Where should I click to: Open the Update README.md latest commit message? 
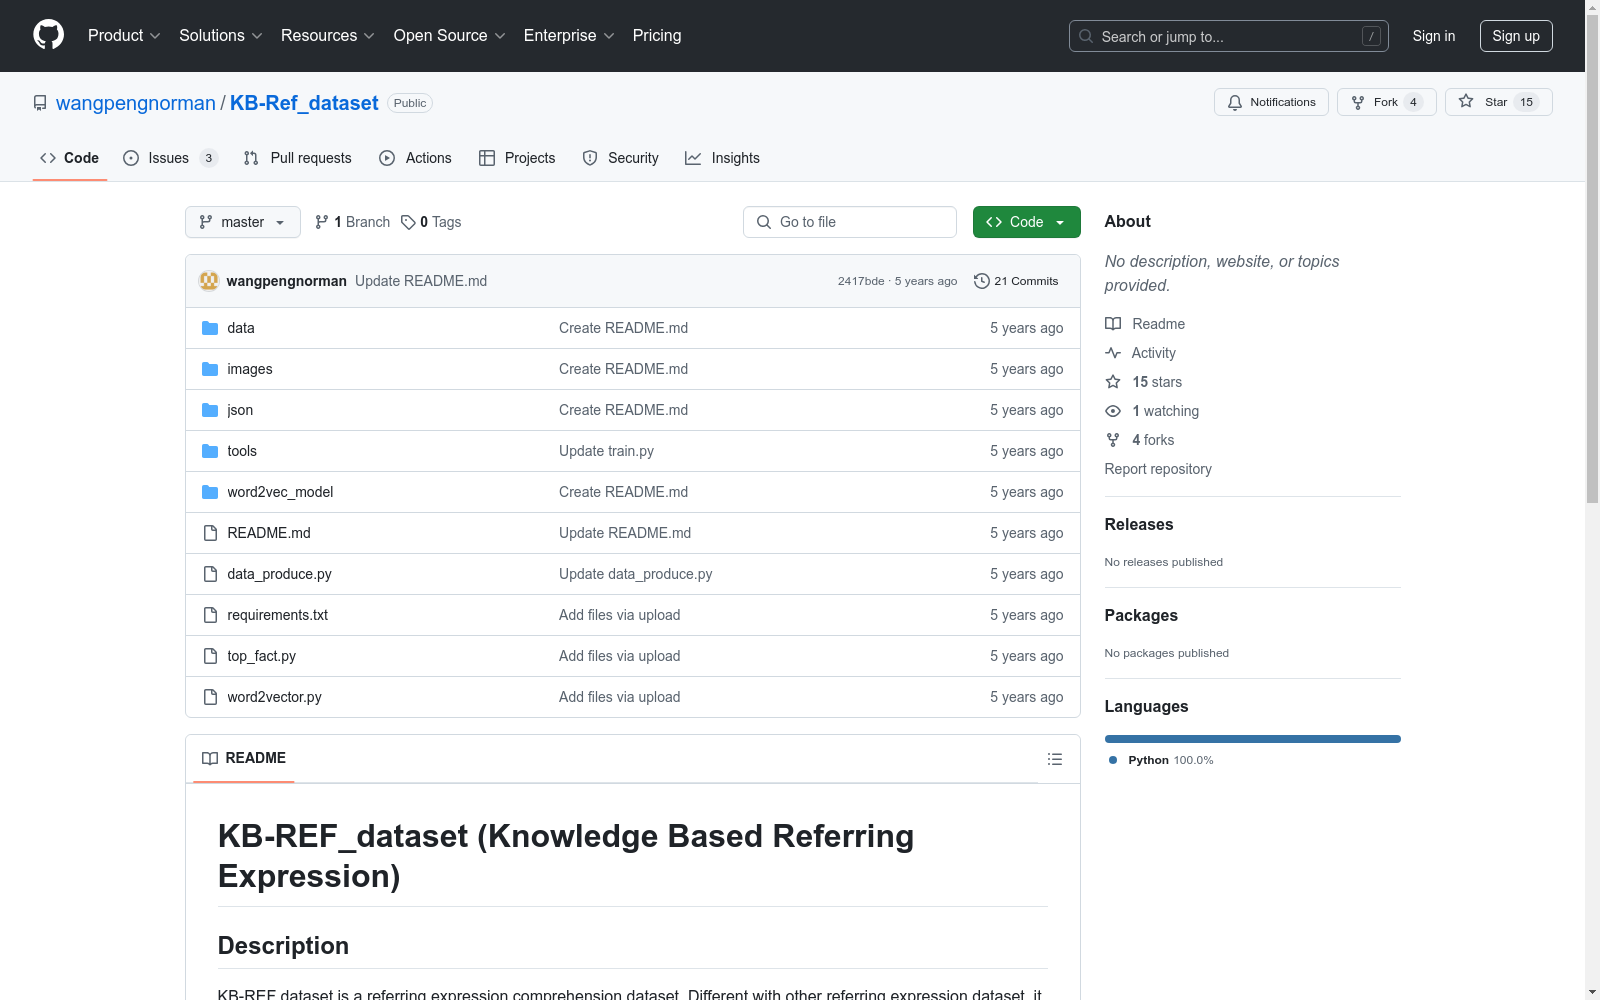point(421,281)
